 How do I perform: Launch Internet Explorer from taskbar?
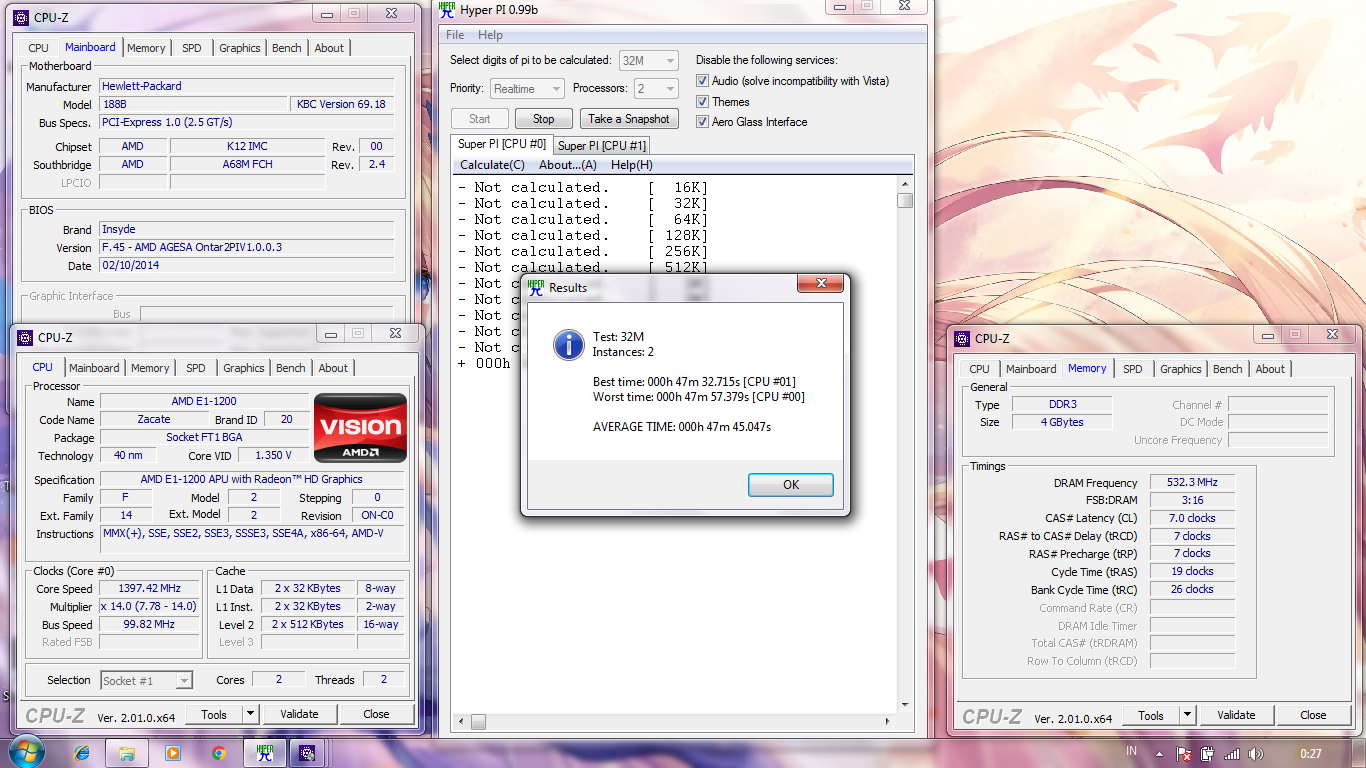point(81,753)
